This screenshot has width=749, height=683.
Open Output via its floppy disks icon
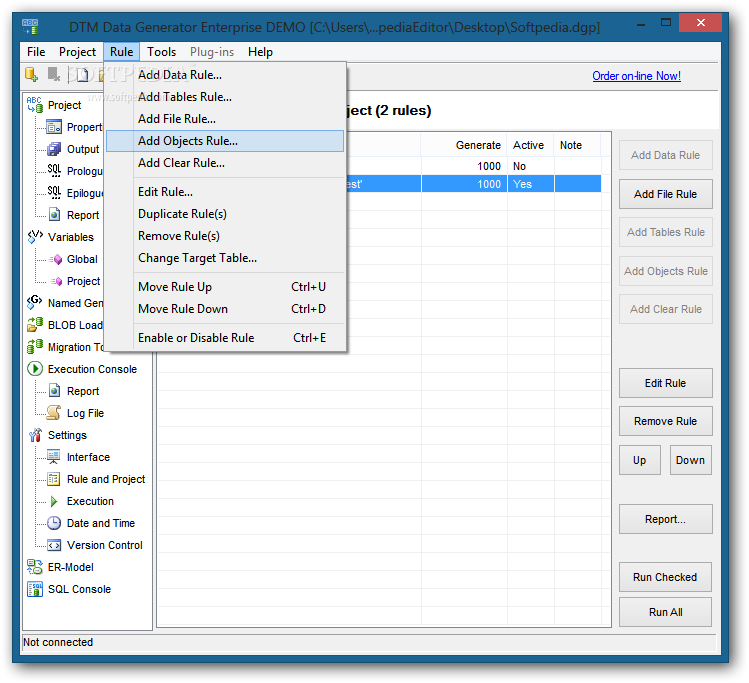coord(54,149)
